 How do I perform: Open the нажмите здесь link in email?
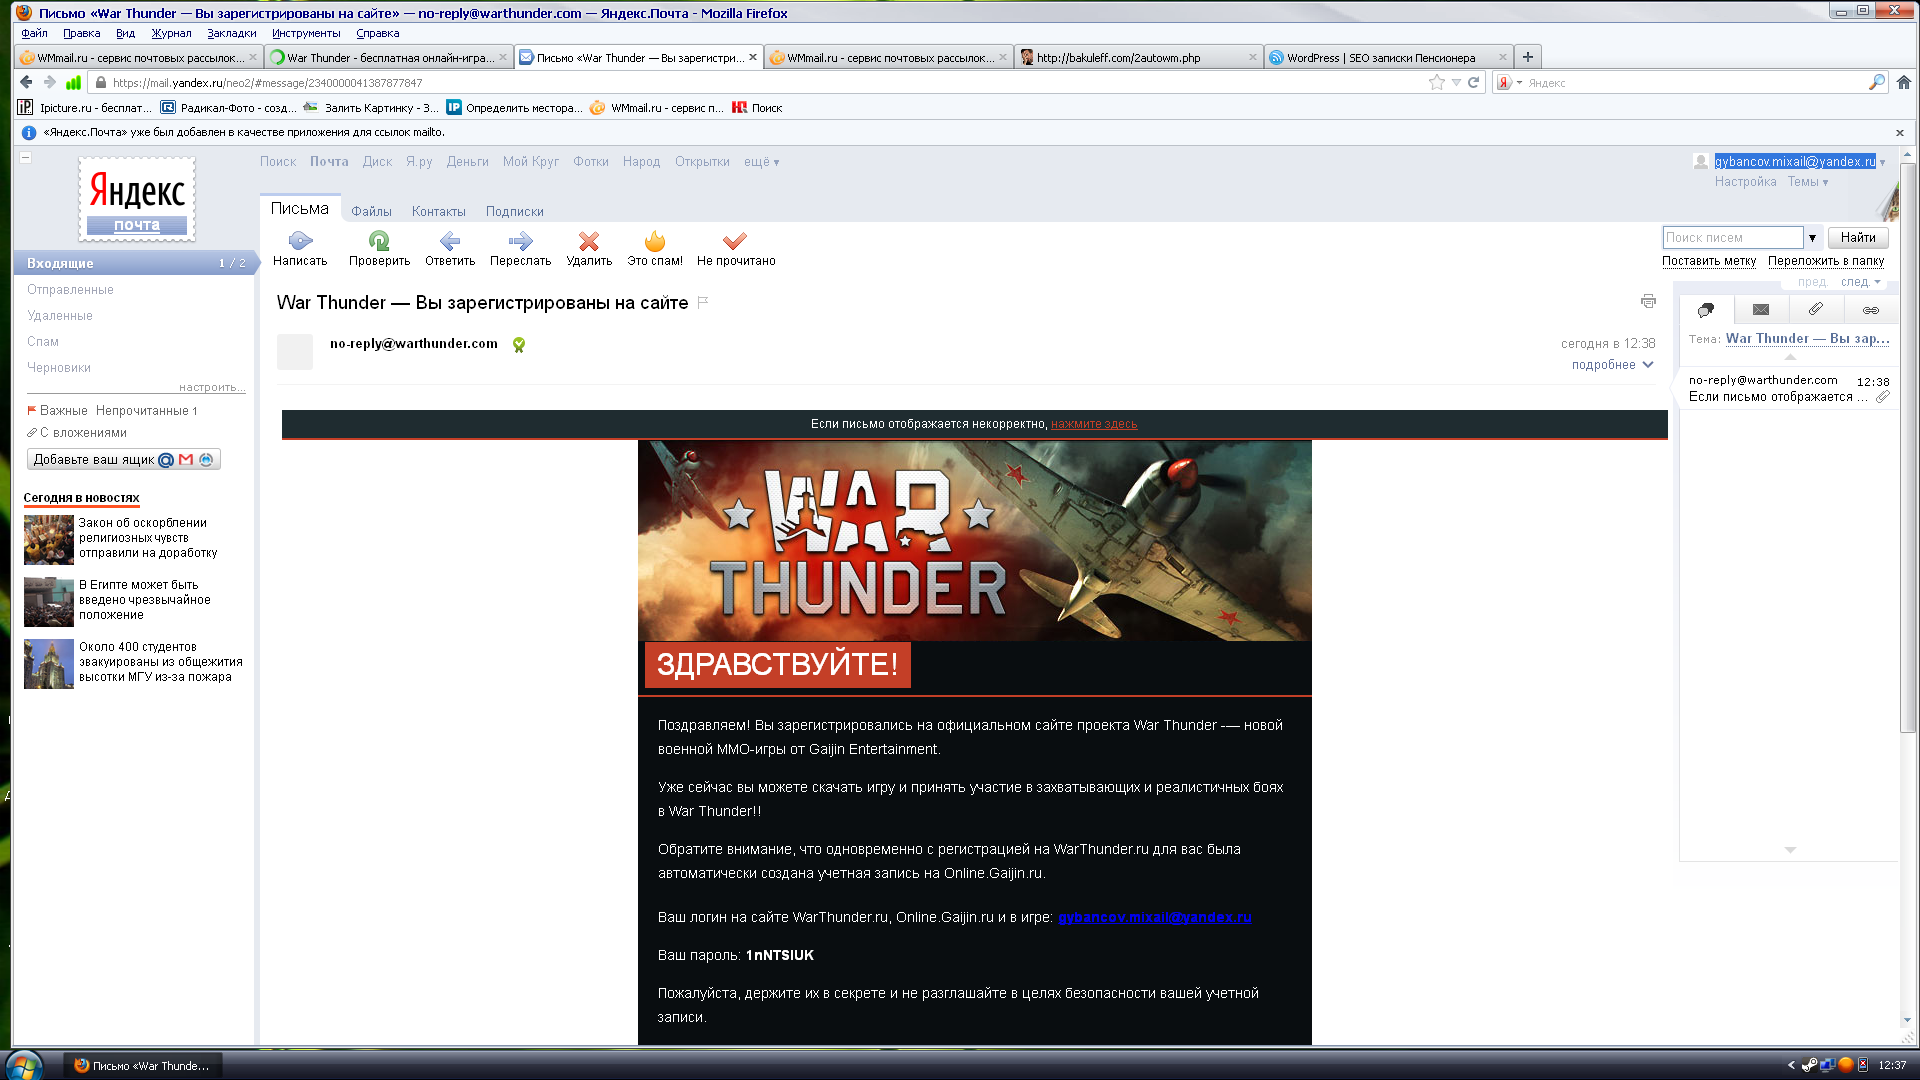point(1094,424)
